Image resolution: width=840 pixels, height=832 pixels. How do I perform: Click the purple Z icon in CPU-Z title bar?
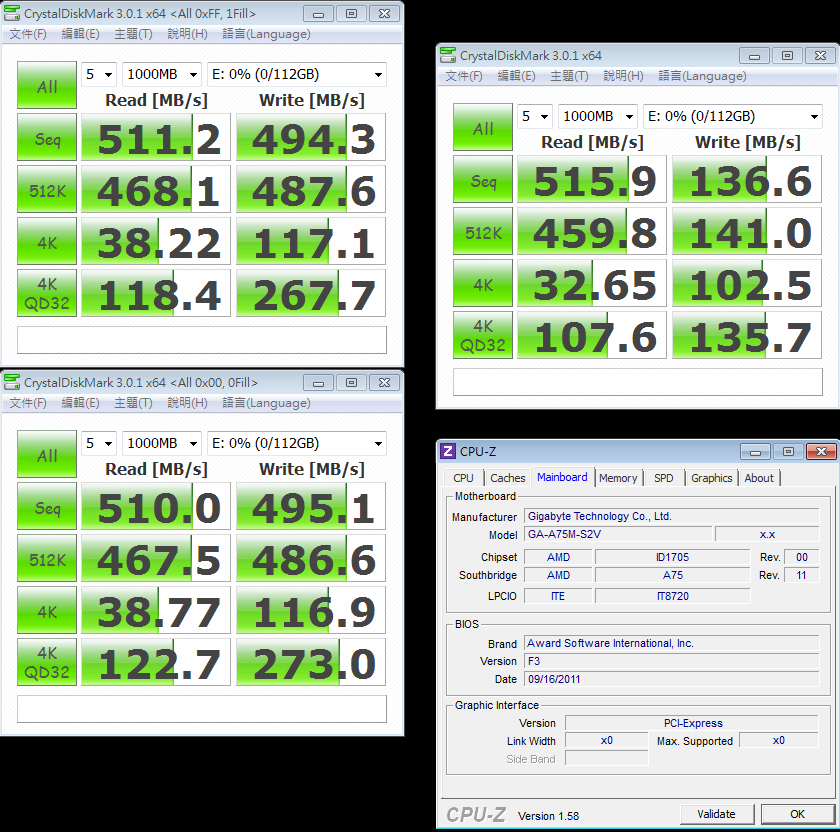coord(448,451)
